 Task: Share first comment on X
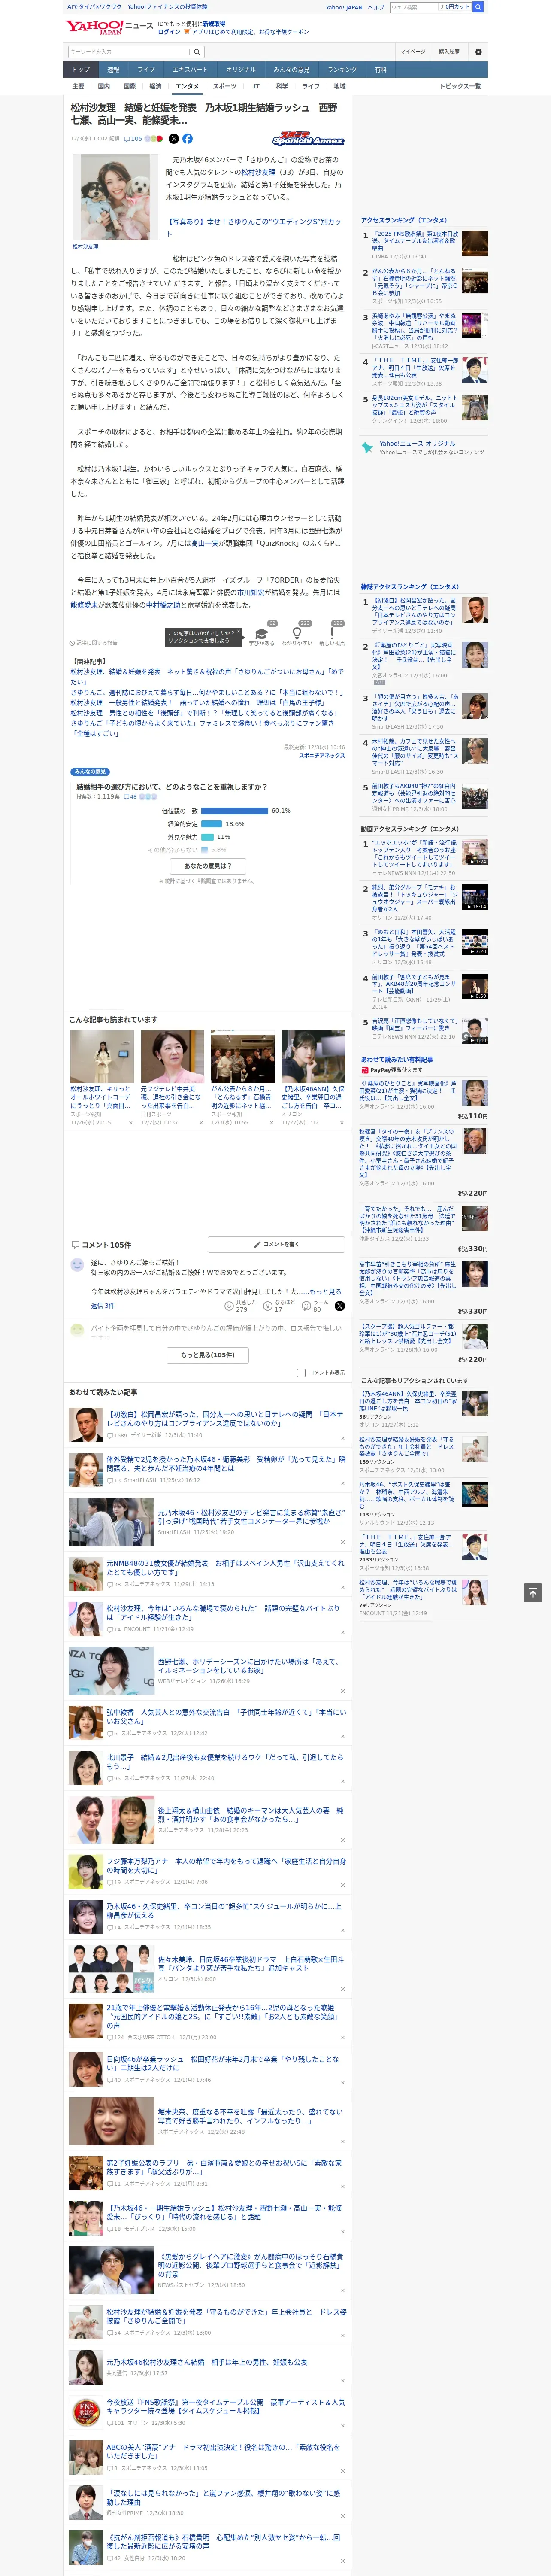point(340,1306)
